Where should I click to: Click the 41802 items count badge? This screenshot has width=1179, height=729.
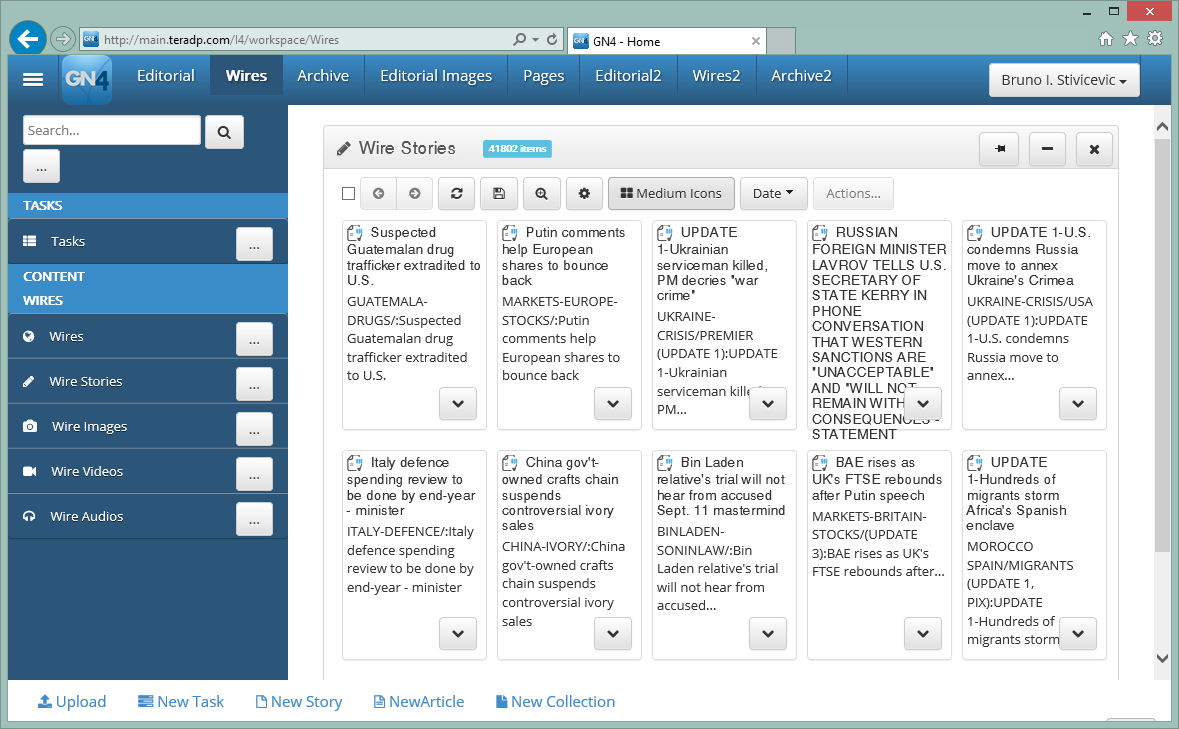(x=517, y=149)
